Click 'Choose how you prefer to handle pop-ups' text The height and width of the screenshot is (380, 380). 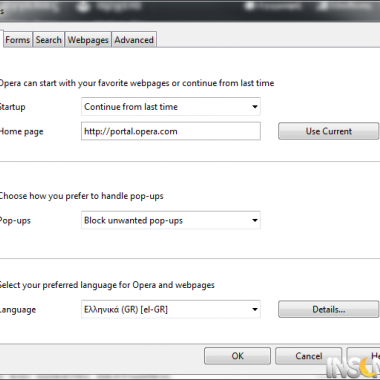pos(81,196)
